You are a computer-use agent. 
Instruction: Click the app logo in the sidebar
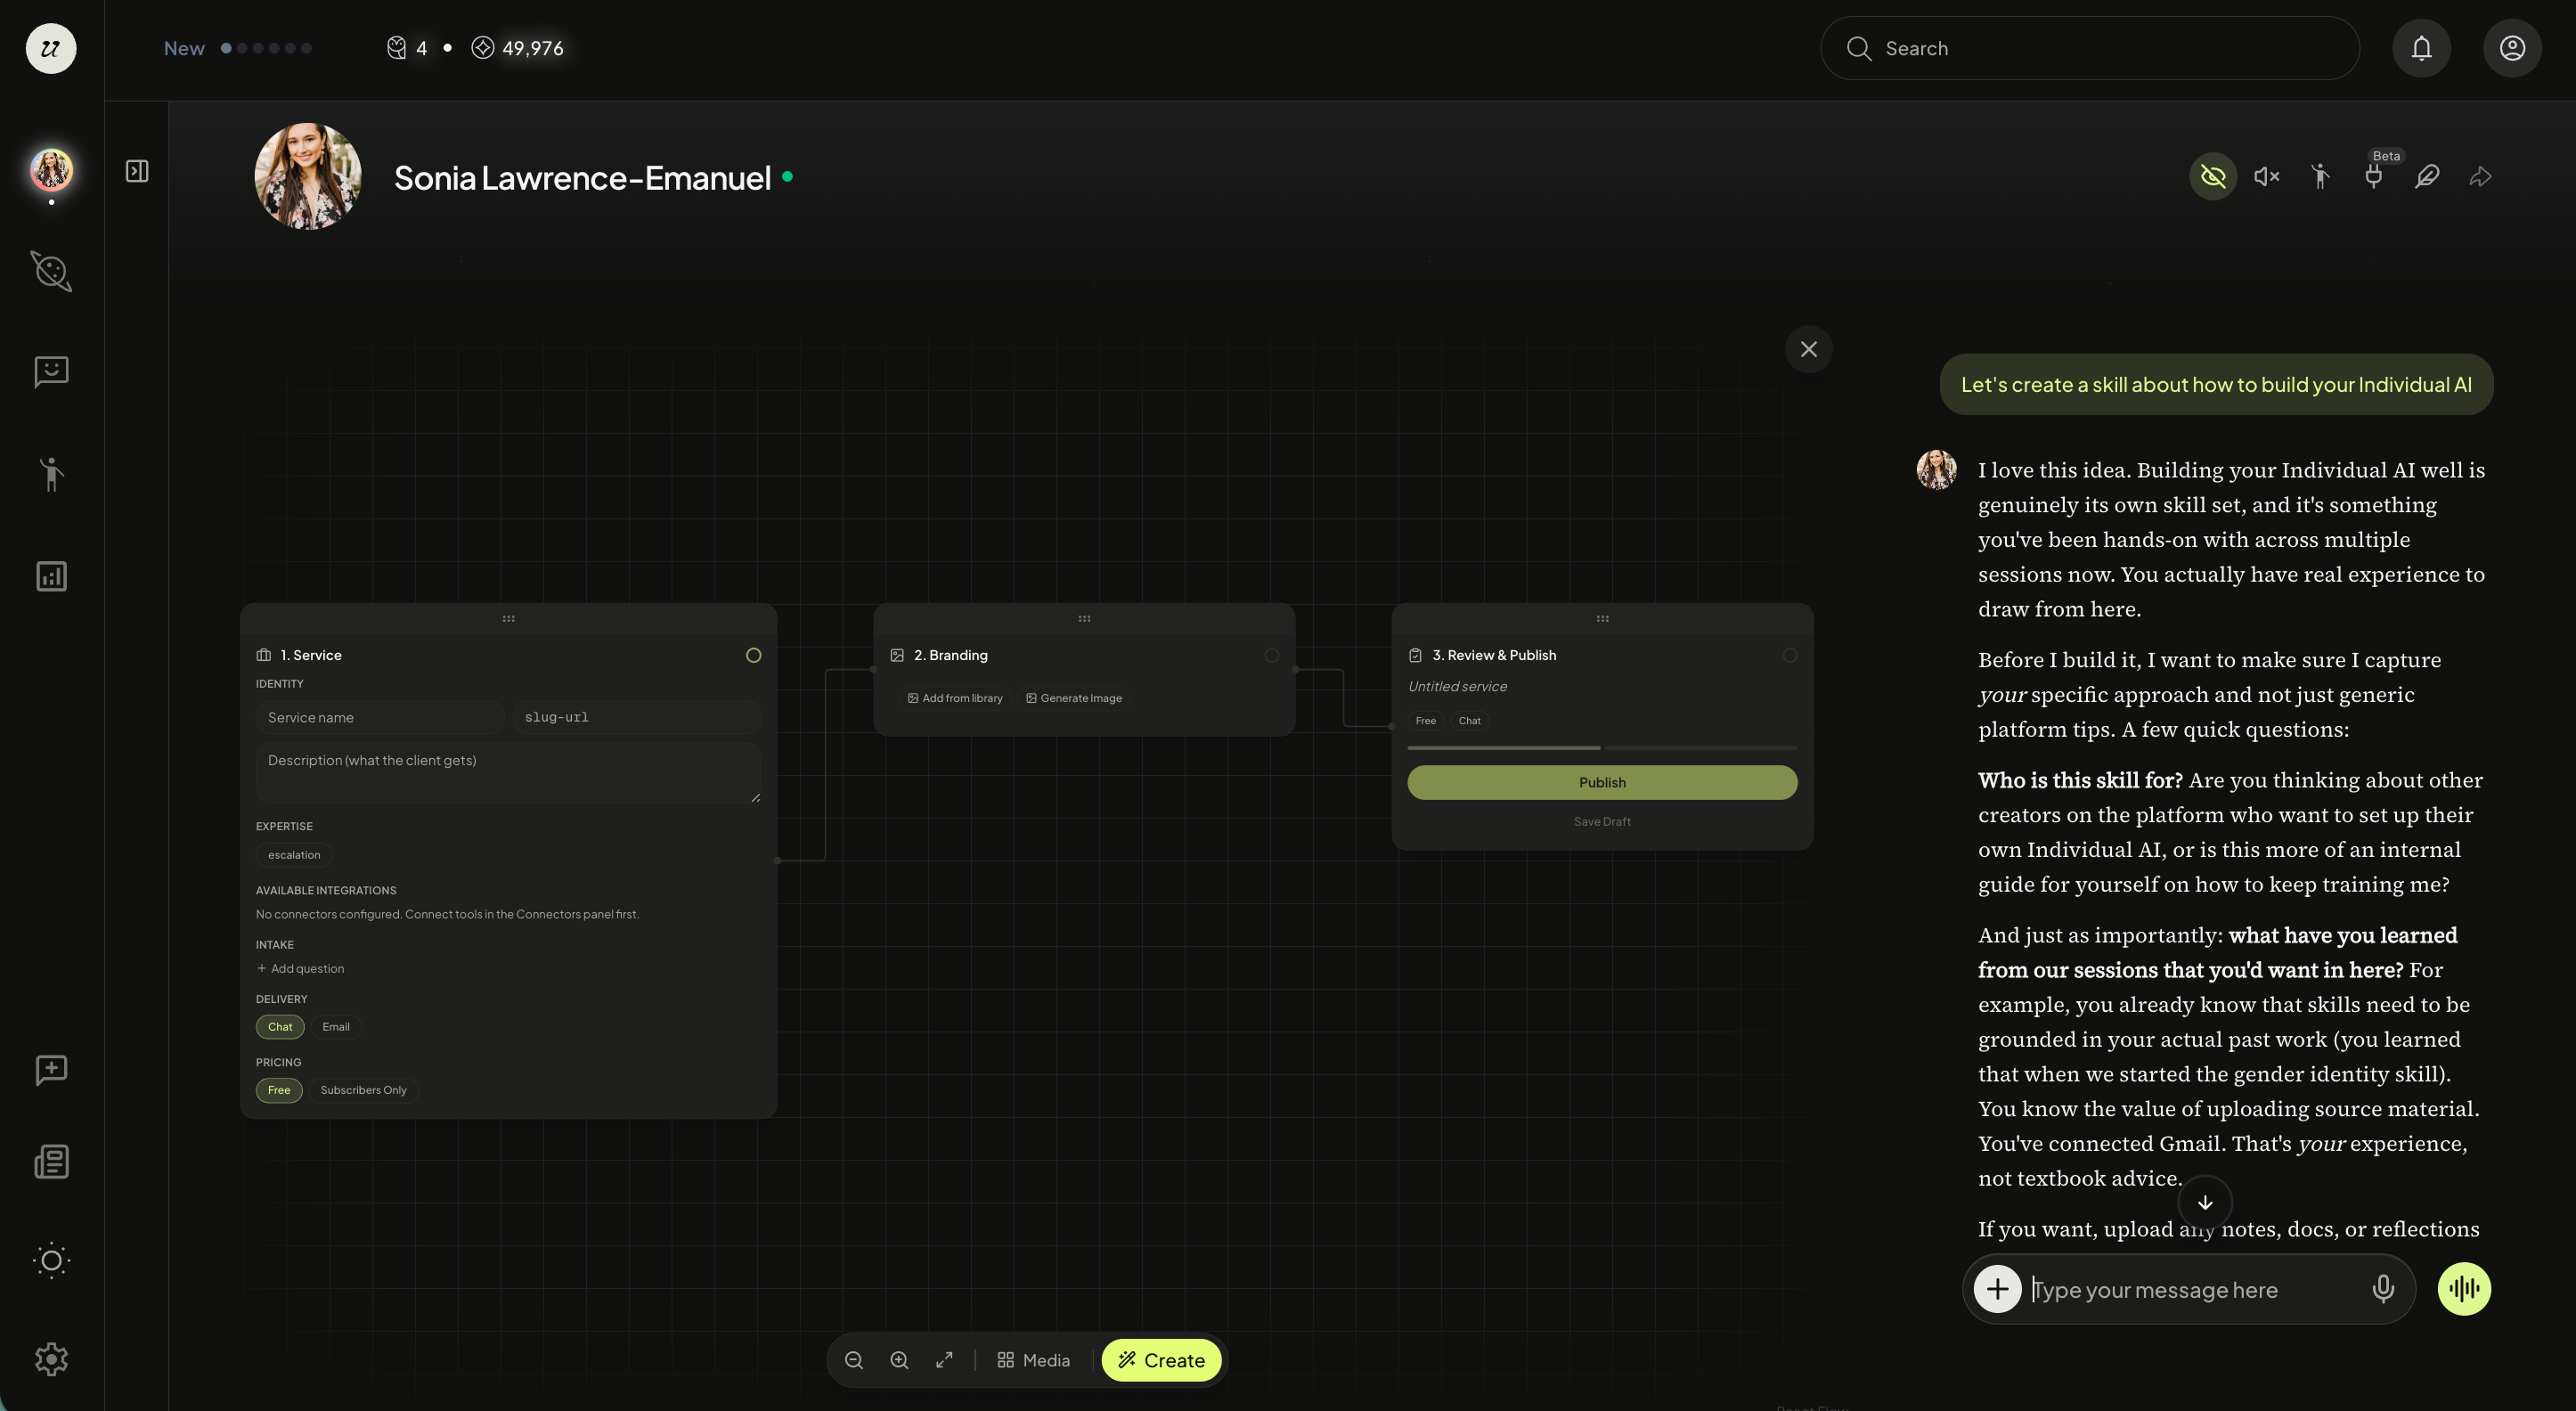click(51, 48)
